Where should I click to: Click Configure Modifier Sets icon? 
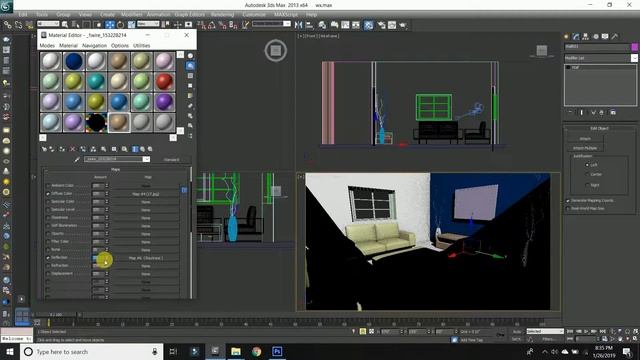[613, 112]
